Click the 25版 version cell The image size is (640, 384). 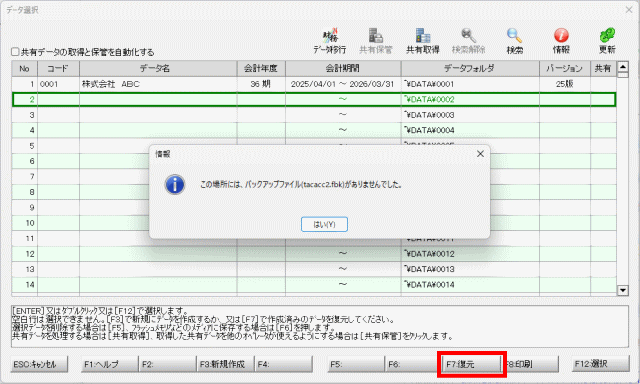(x=565, y=84)
